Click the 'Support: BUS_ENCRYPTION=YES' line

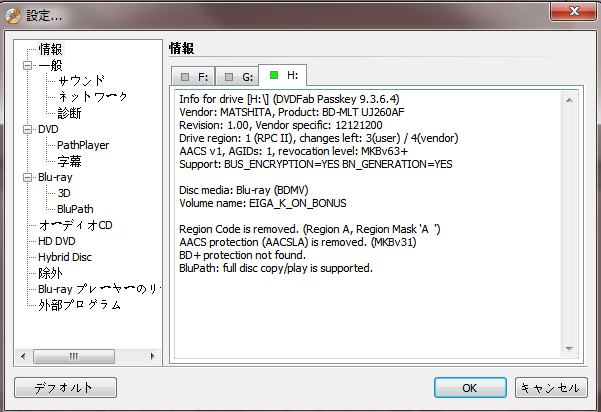click(315, 164)
